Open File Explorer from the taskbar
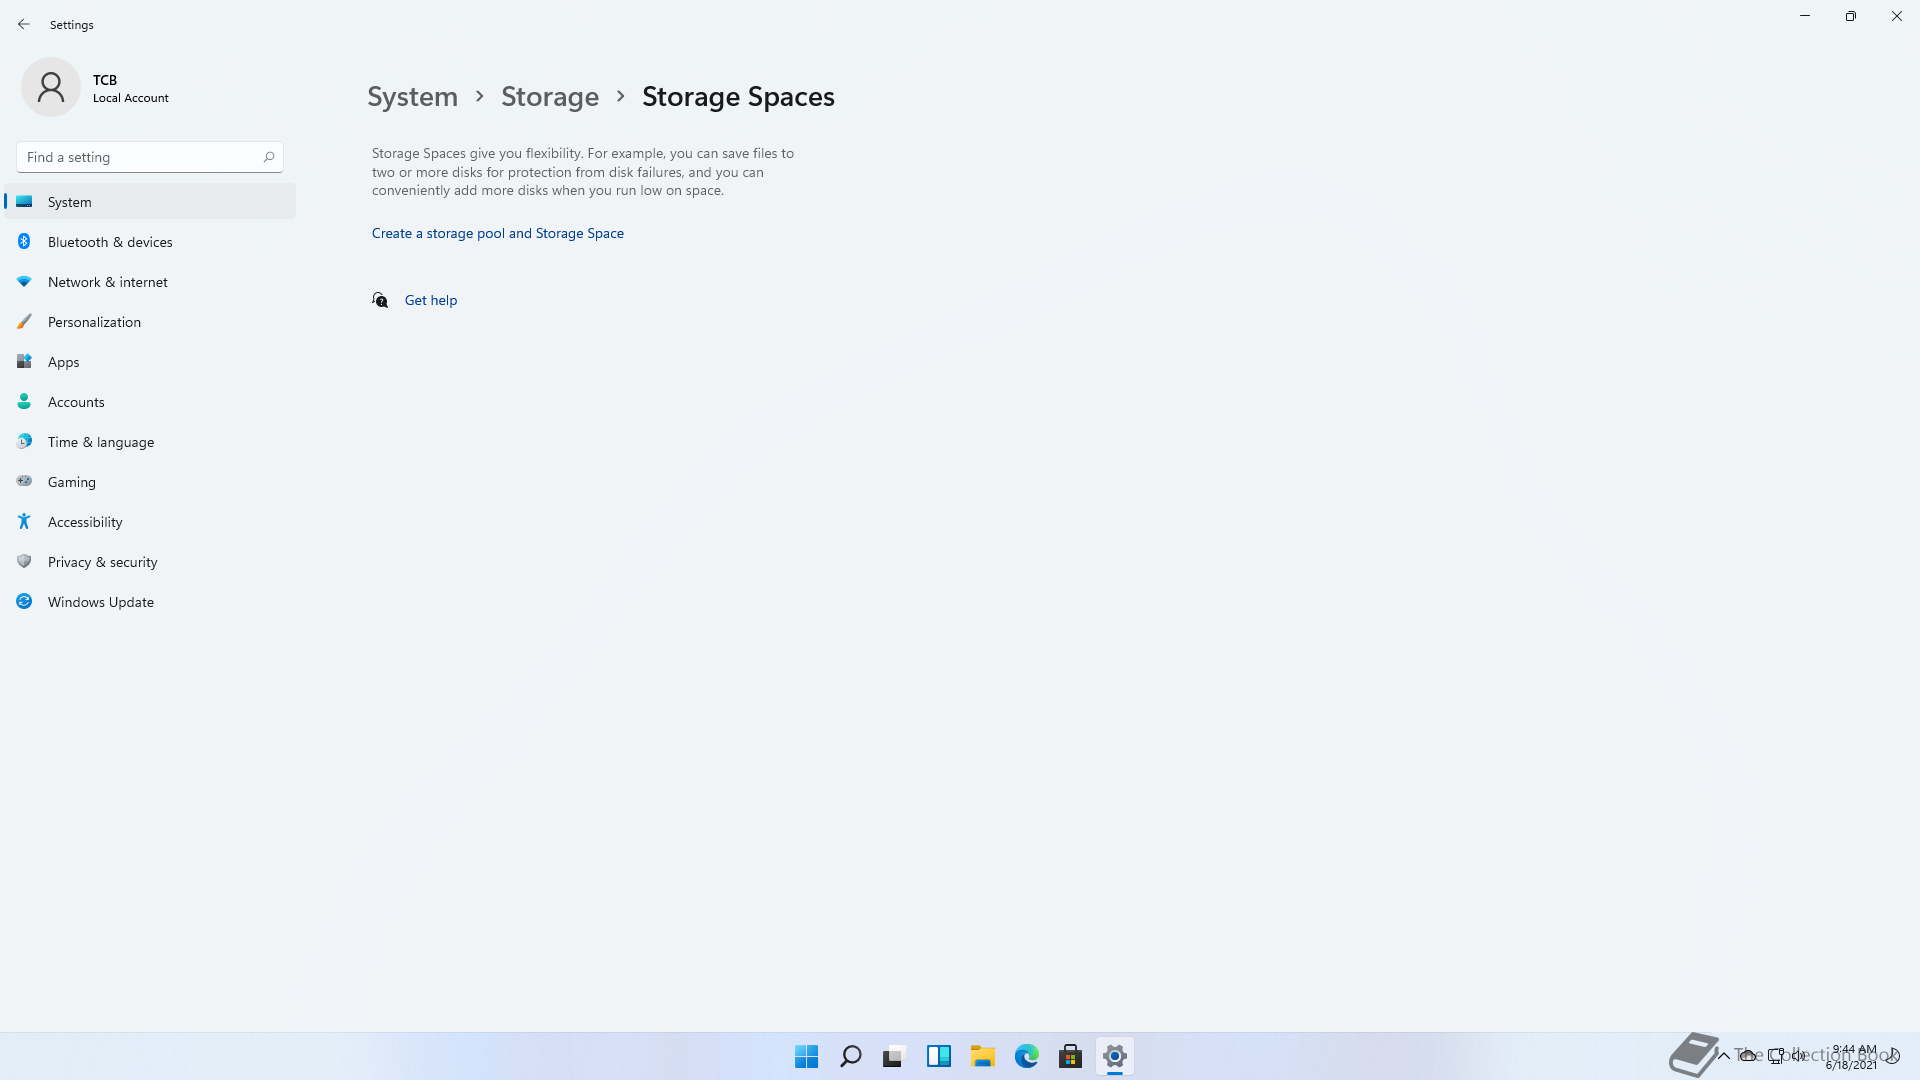Screen dimensions: 1920x1080 point(983,1056)
